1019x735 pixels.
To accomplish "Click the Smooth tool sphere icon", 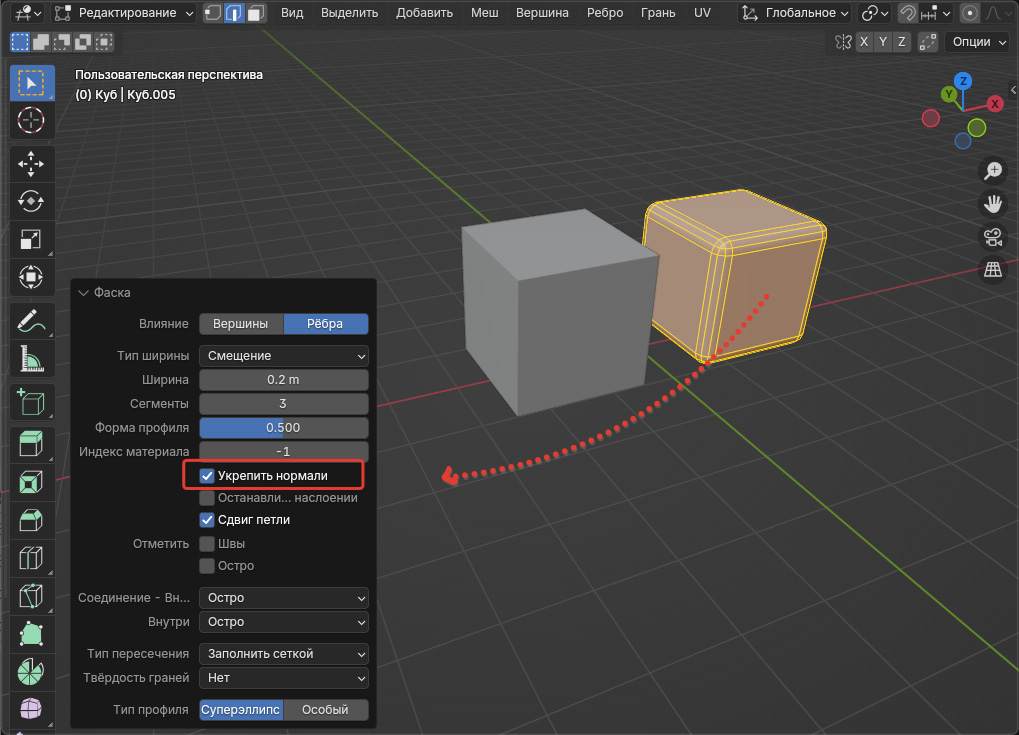I will coord(31,708).
